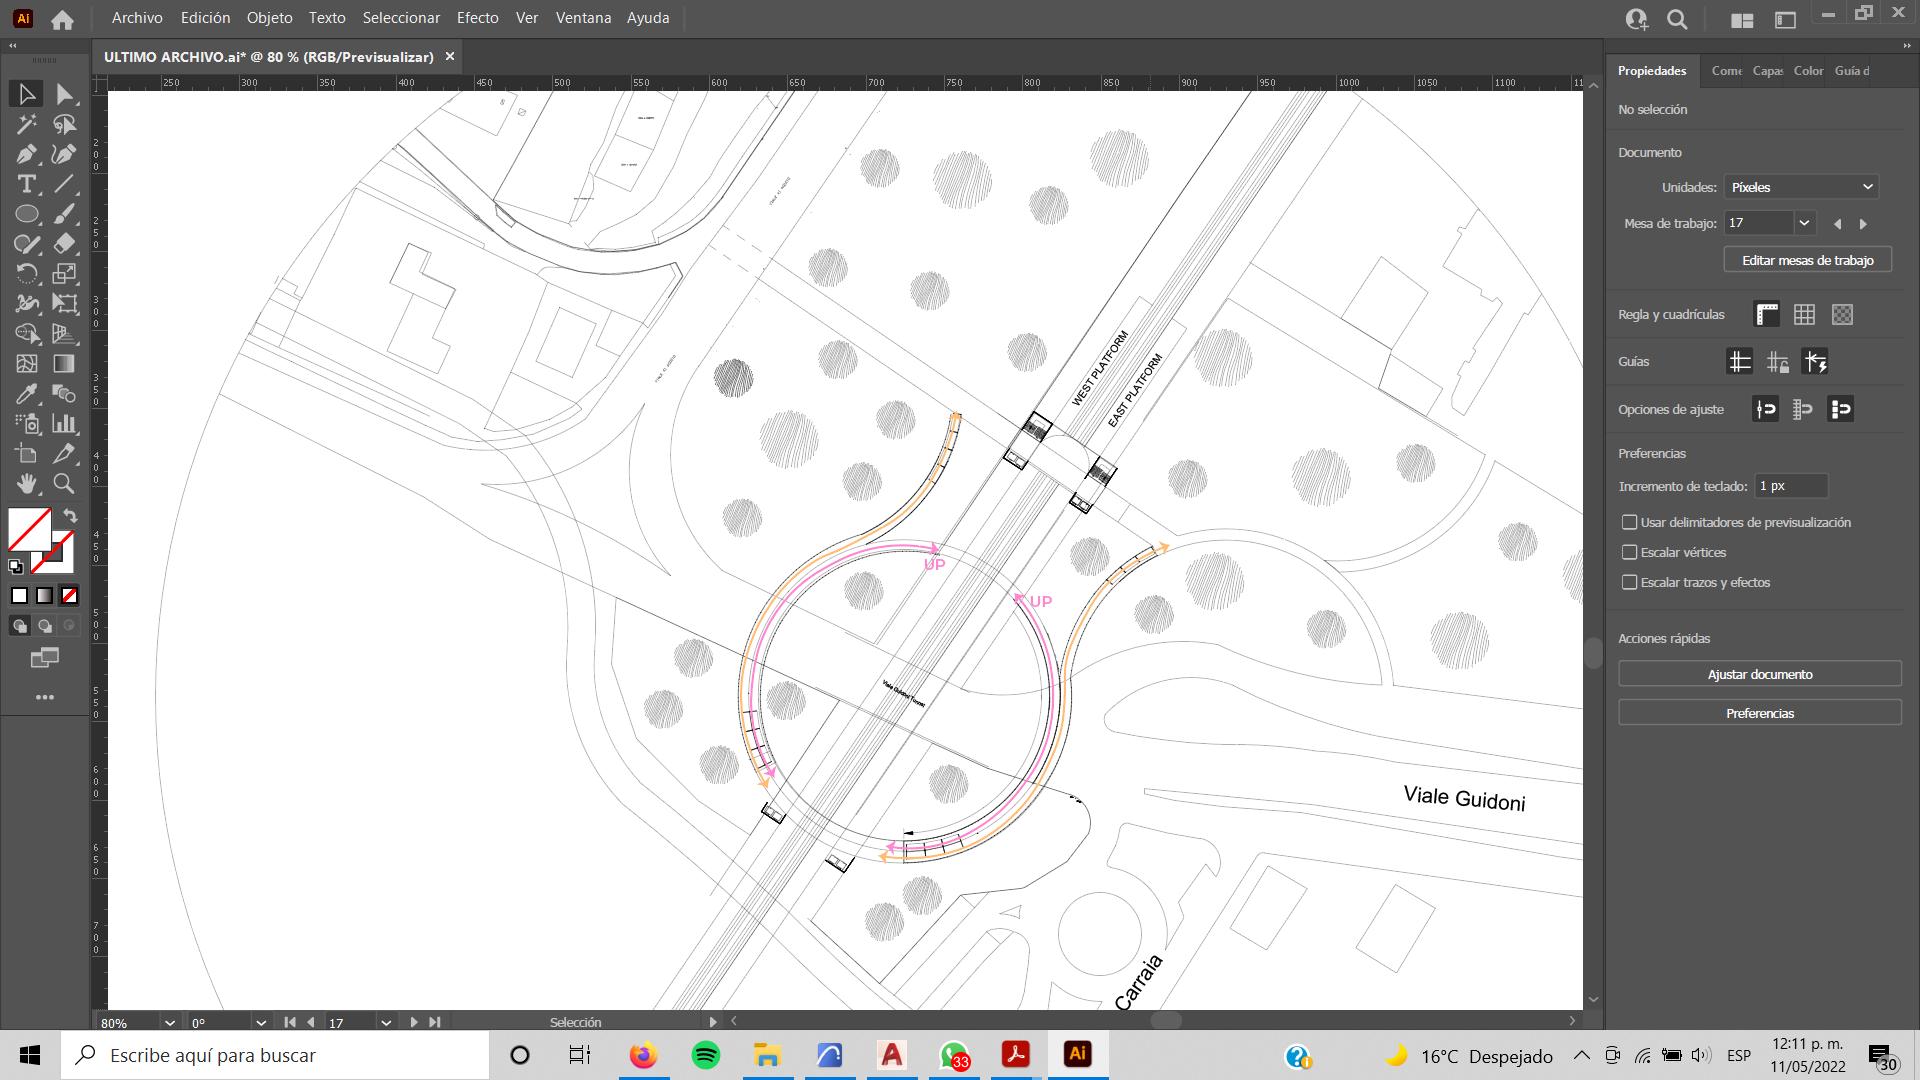
Task: Select the Hand tool
Action: click(26, 484)
